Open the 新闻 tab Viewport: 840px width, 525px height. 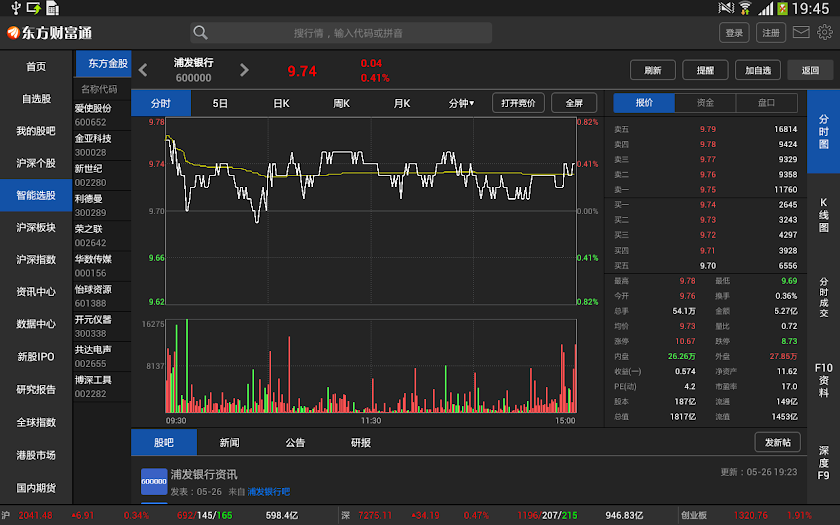(229, 442)
